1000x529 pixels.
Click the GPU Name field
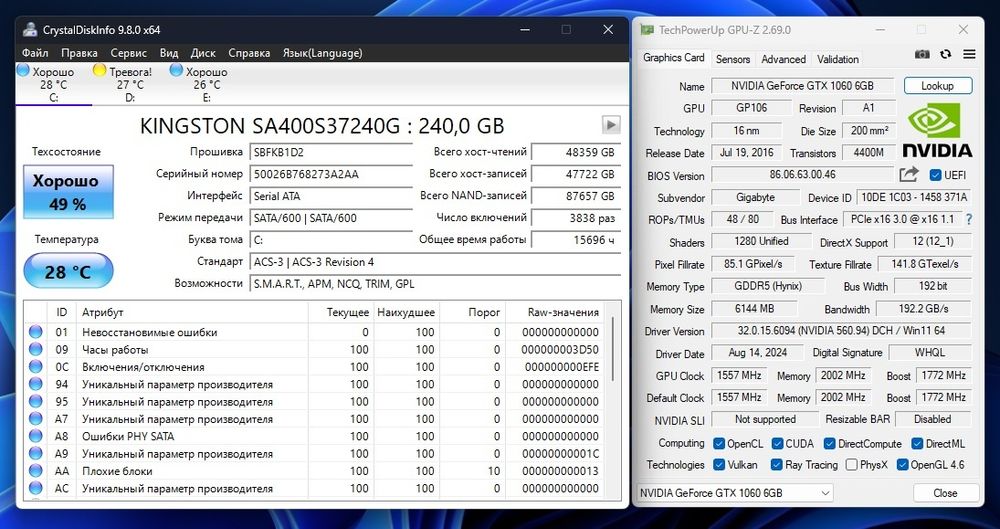point(803,86)
